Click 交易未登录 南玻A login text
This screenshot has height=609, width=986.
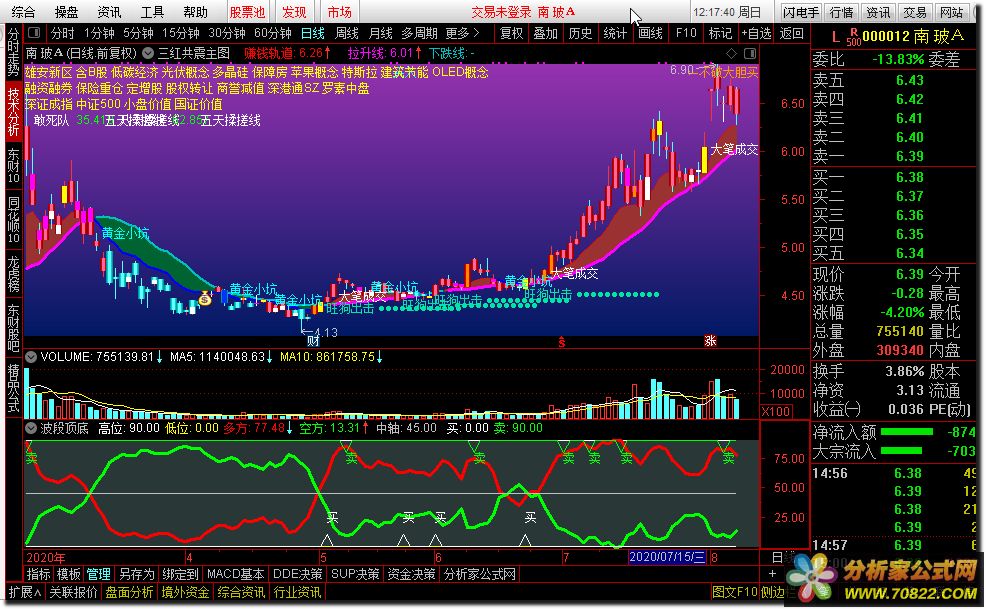[523, 12]
